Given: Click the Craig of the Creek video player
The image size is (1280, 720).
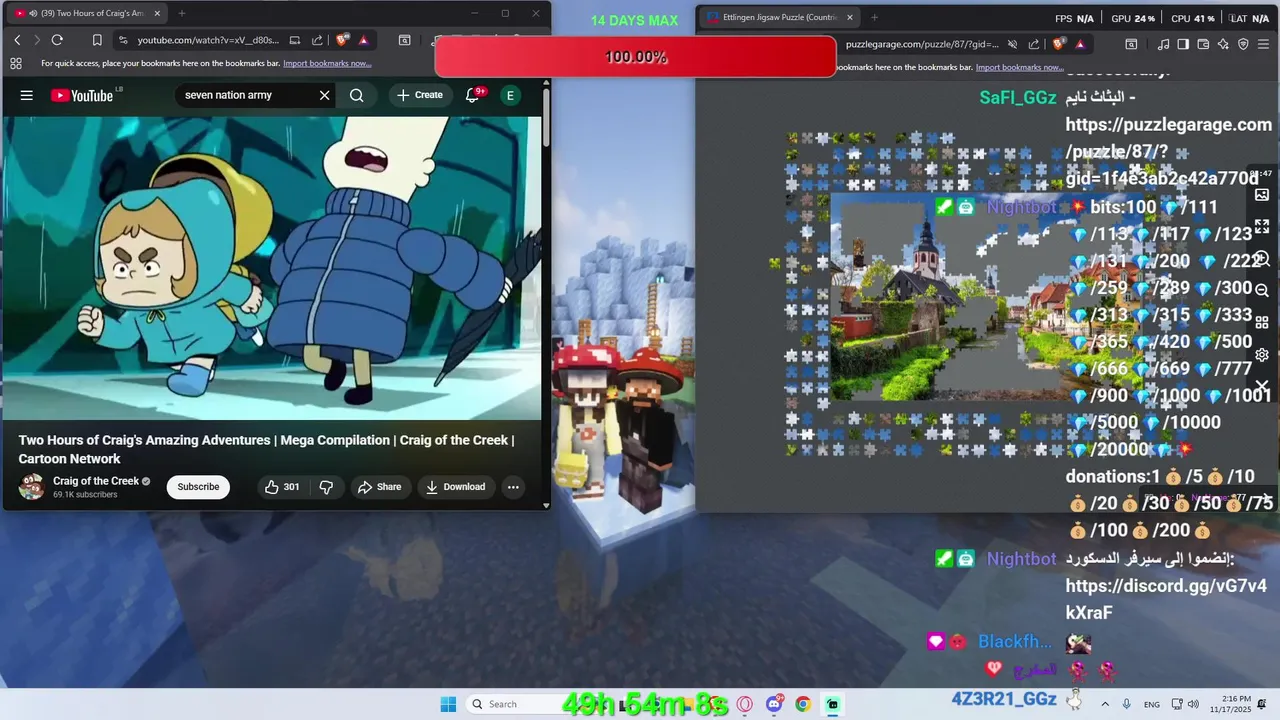Looking at the screenshot, I should 271,268.
